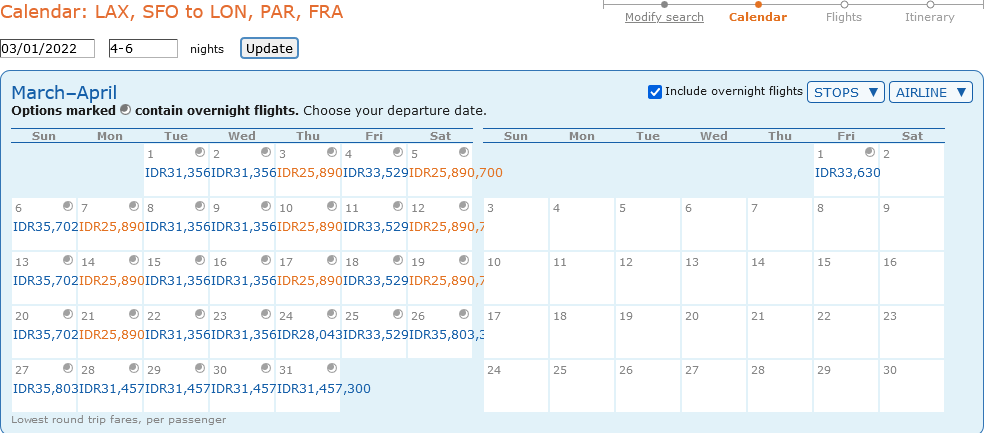Open the STOPS filter dropdown

(x=846, y=92)
